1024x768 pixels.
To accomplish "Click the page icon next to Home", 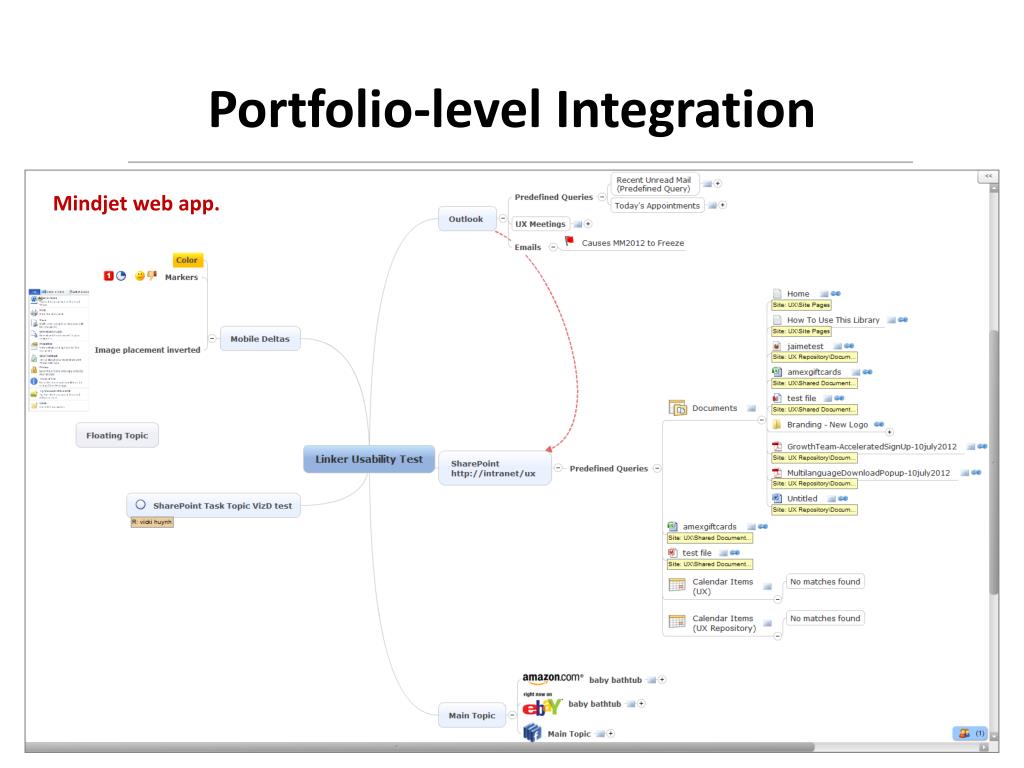I will point(777,294).
